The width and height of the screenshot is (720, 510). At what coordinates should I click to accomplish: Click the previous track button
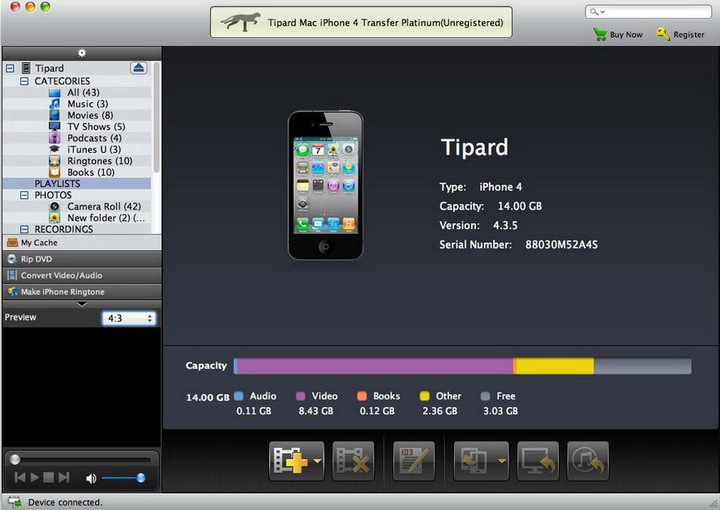click(20, 477)
